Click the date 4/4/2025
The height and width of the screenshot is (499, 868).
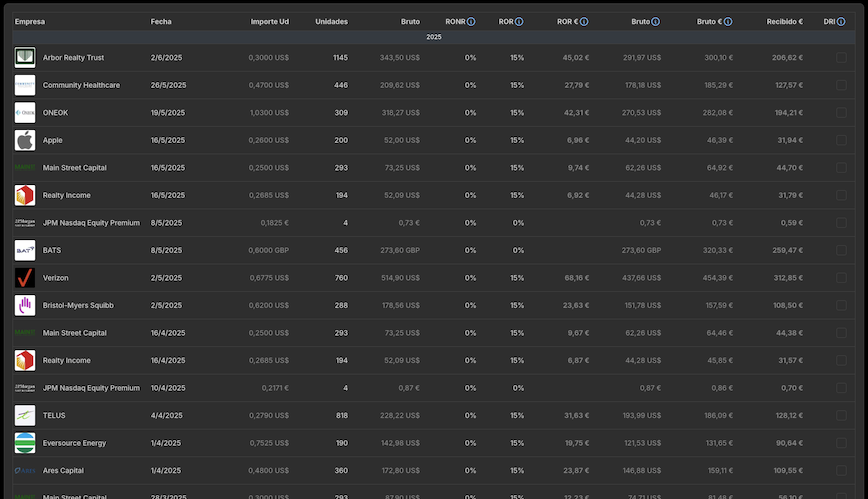tap(166, 415)
